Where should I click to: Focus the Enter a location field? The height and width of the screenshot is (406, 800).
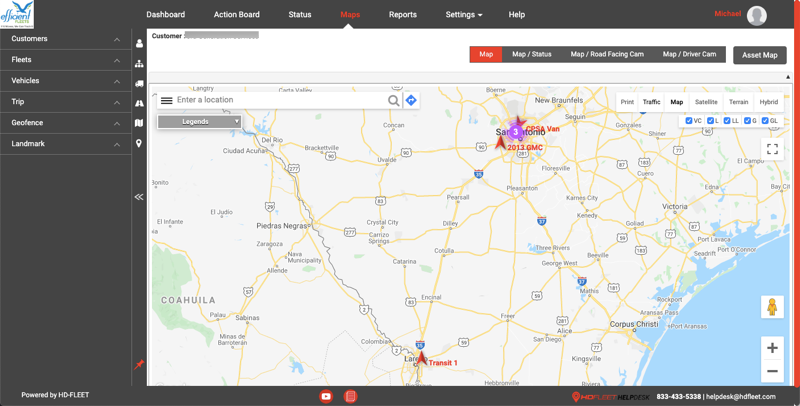coord(281,100)
